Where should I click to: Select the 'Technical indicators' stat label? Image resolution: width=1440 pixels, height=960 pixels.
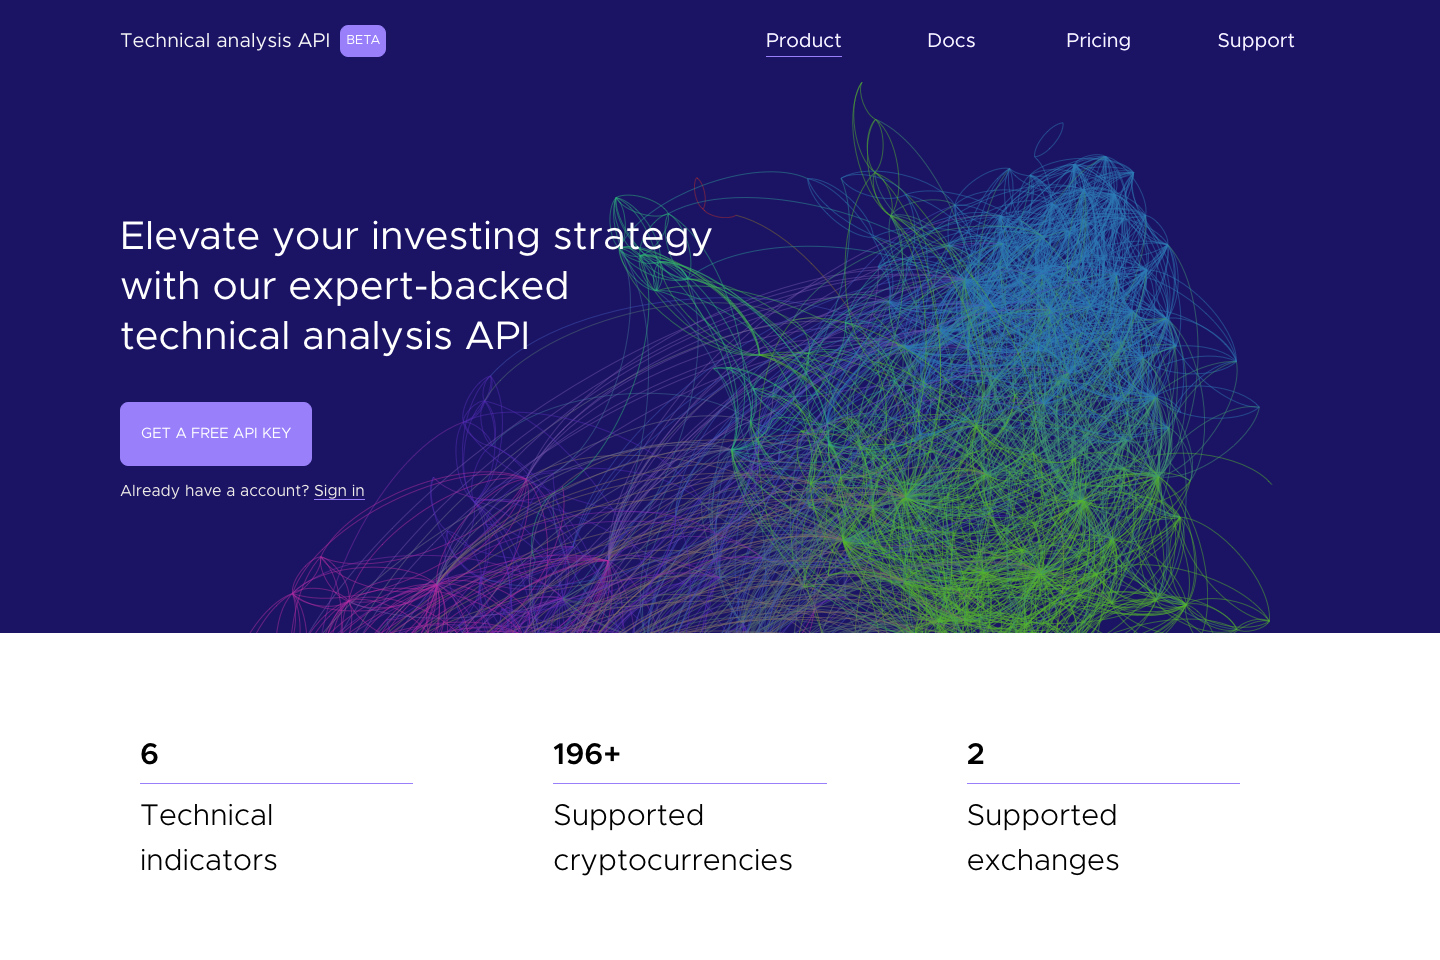tap(208, 838)
